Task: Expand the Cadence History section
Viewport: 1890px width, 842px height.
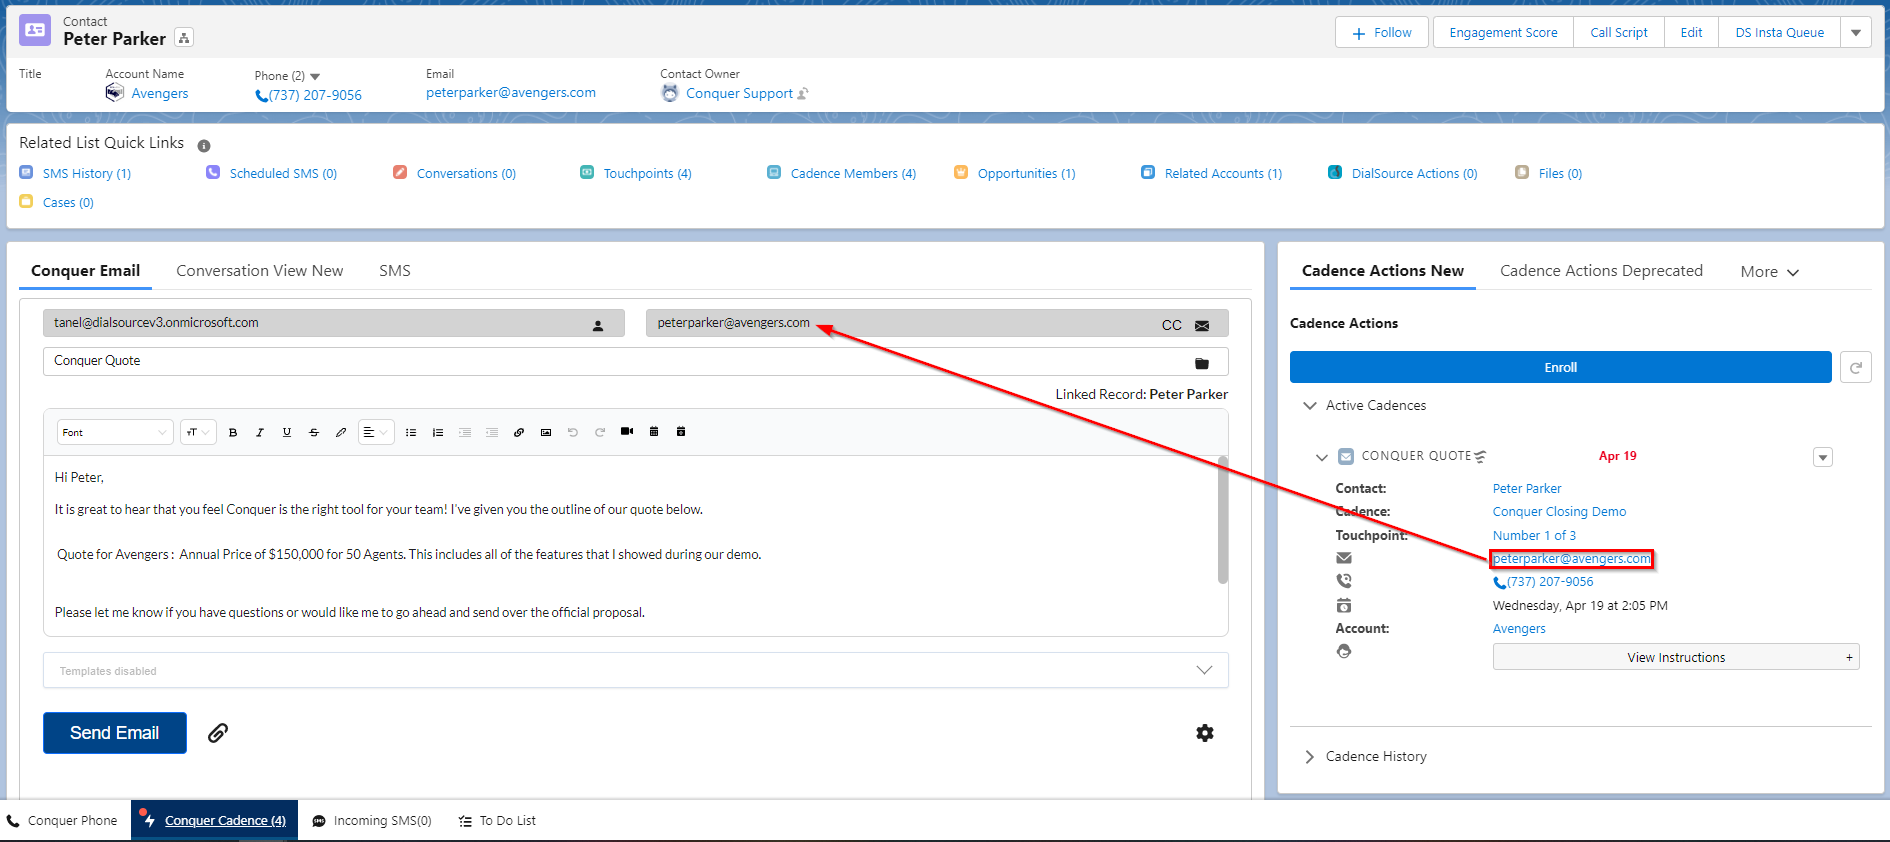Action: 1310,757
